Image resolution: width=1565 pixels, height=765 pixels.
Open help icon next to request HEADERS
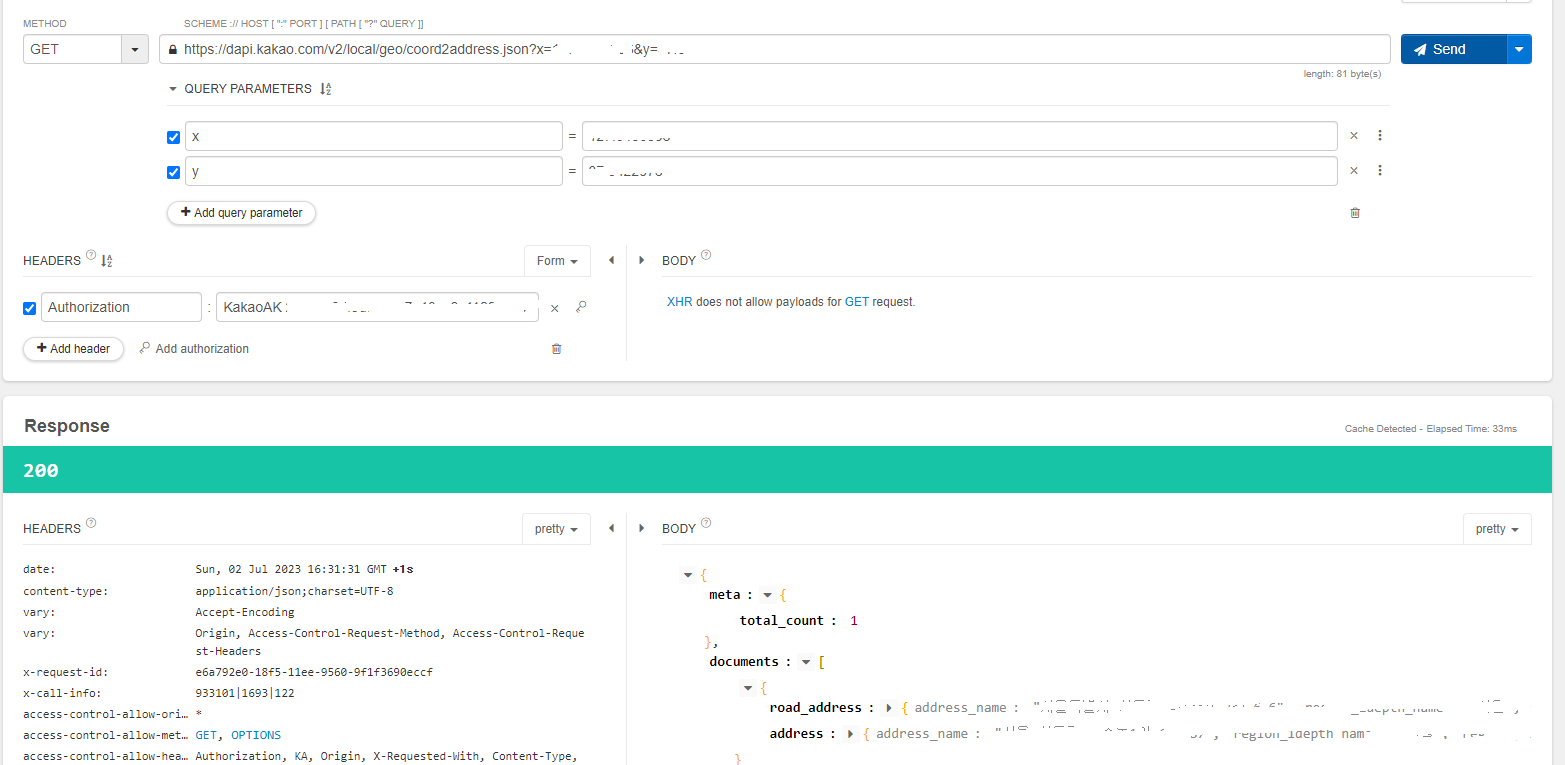click(91, 255)
